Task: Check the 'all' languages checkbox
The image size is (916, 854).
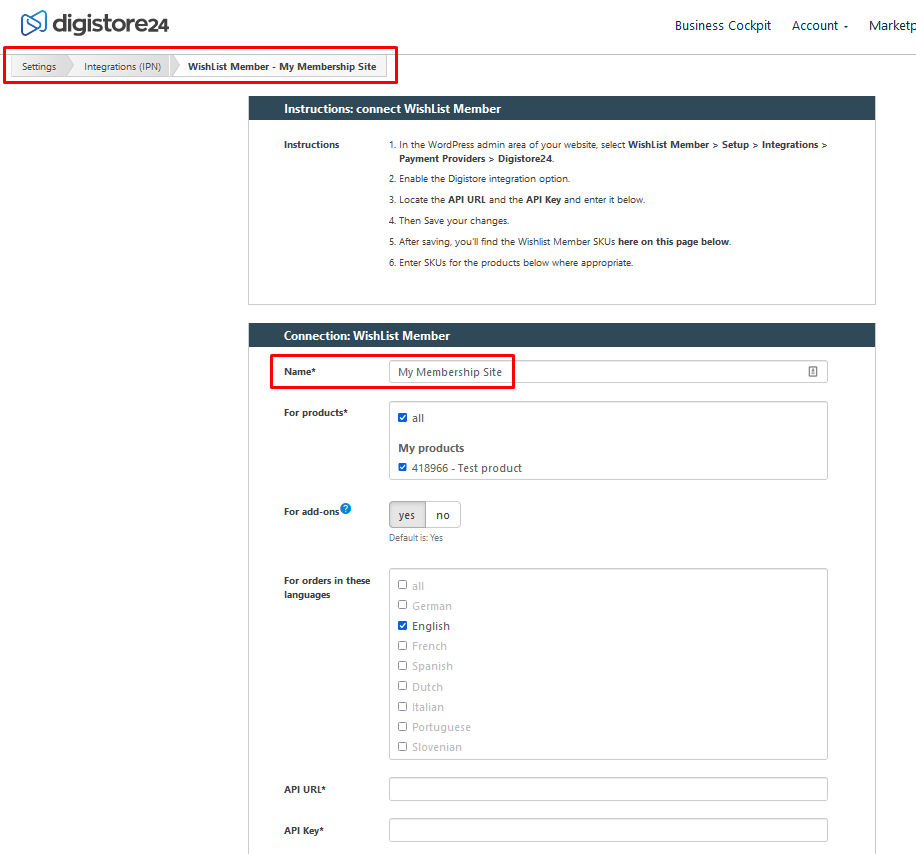Action: [x=403, y=585]
